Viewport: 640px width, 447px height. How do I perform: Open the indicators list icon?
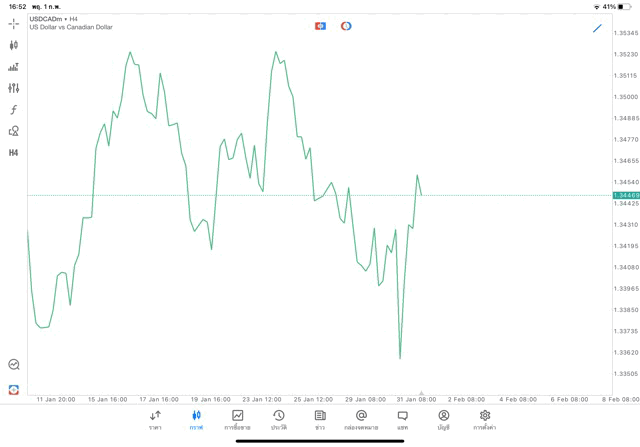(14, 67)
